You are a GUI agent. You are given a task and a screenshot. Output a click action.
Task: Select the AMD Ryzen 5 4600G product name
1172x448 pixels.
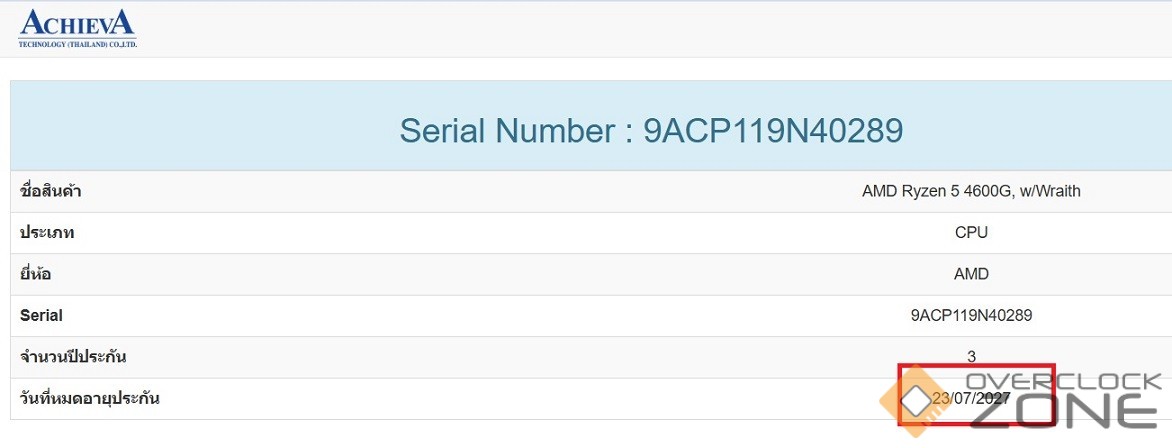click(970, 191)
